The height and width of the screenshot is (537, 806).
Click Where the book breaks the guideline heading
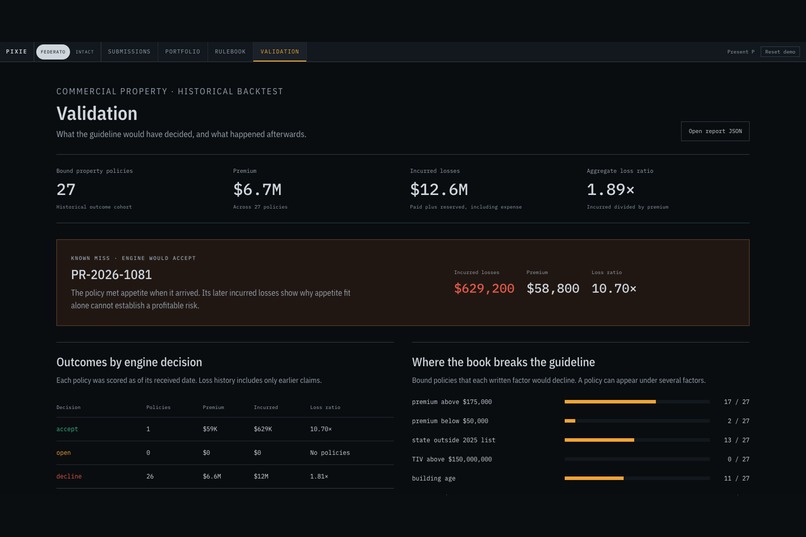503,362
